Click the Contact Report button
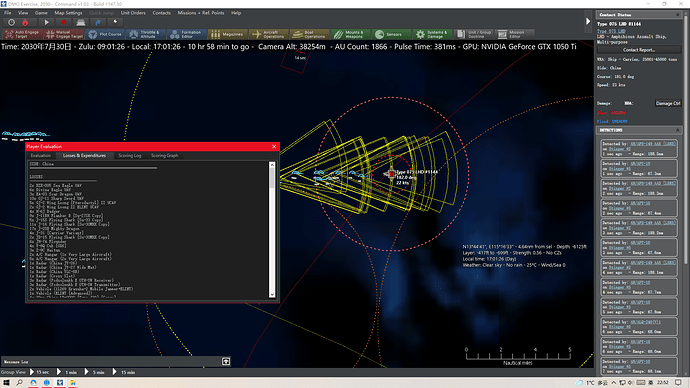Image resolution: width=690 pixels, height=388 pixels. click(x=639, y=50)
